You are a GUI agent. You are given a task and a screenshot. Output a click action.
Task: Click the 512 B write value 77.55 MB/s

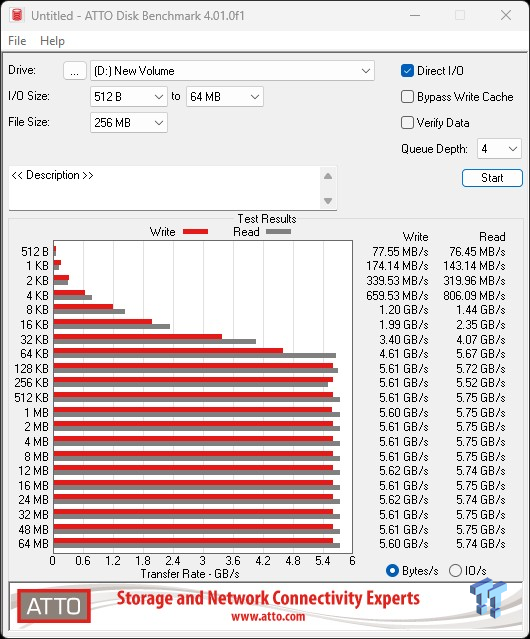pos(400,251)
